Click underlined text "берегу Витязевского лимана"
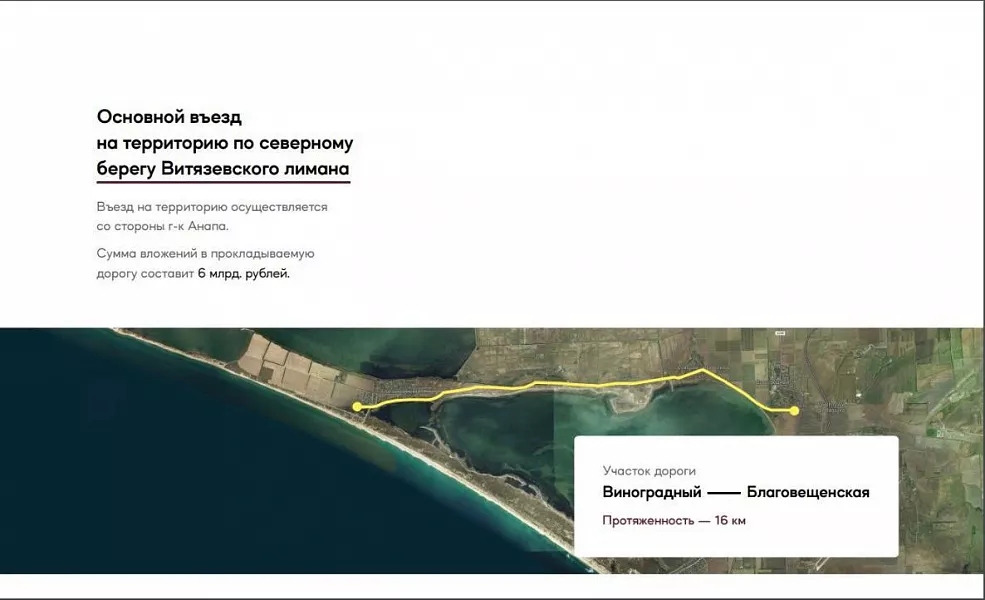985x600 pixels. [x=223, y=168]
